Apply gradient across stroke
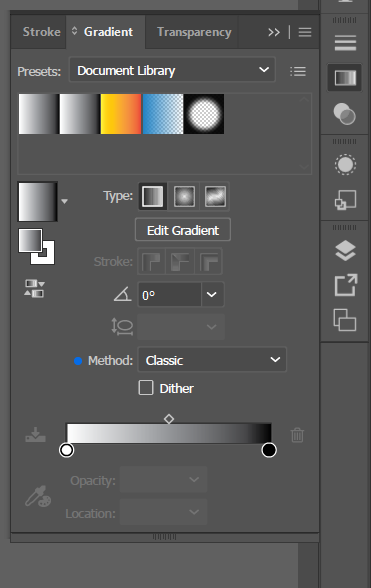The width and height of the screenshot is (371, 588). click(209, 261)
